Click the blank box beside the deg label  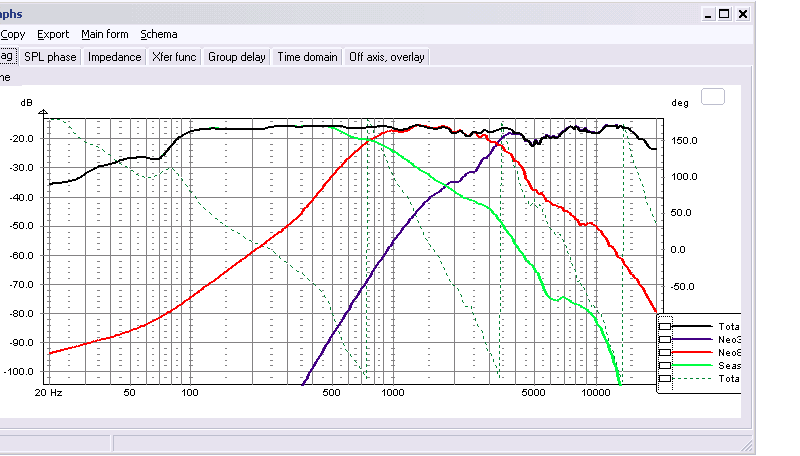(713, 96)
